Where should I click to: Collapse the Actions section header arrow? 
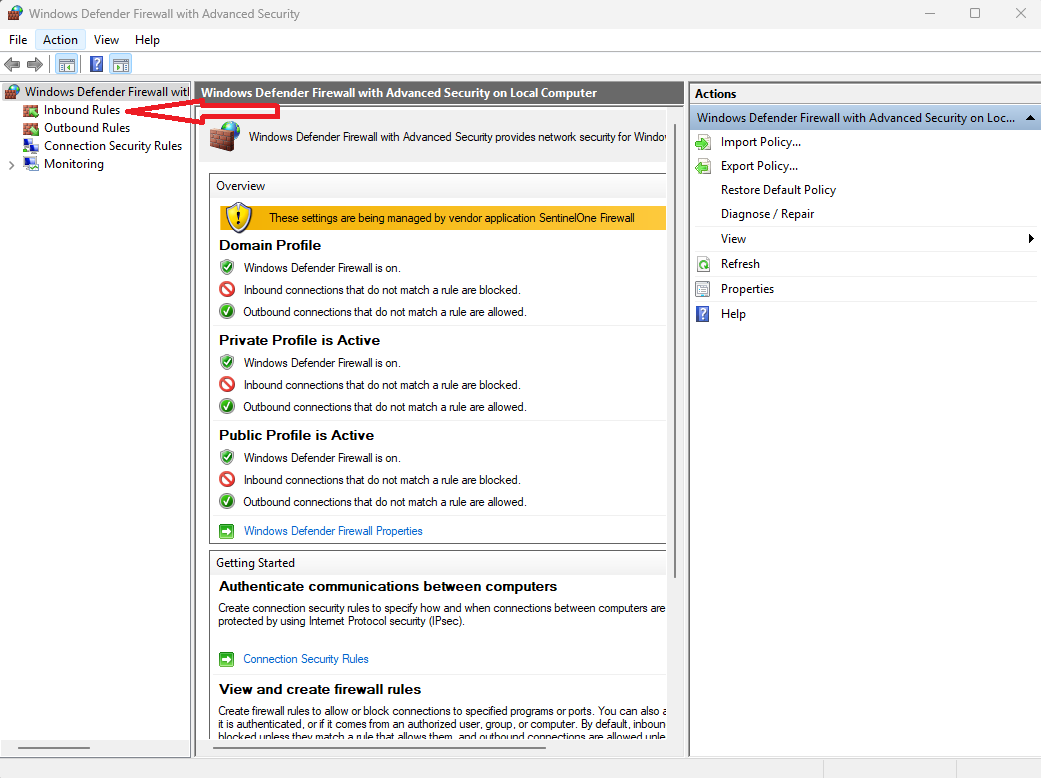(x=1031, y=118)
